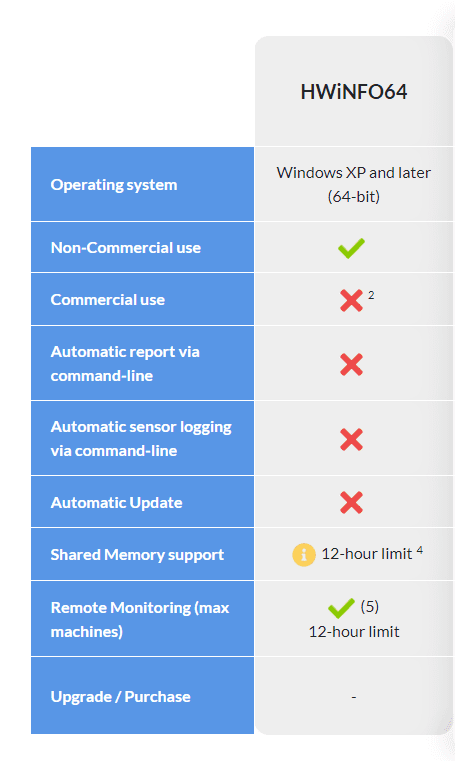
Task: Click Automatic sensor logging via command-line label
Action: [141, 439]
